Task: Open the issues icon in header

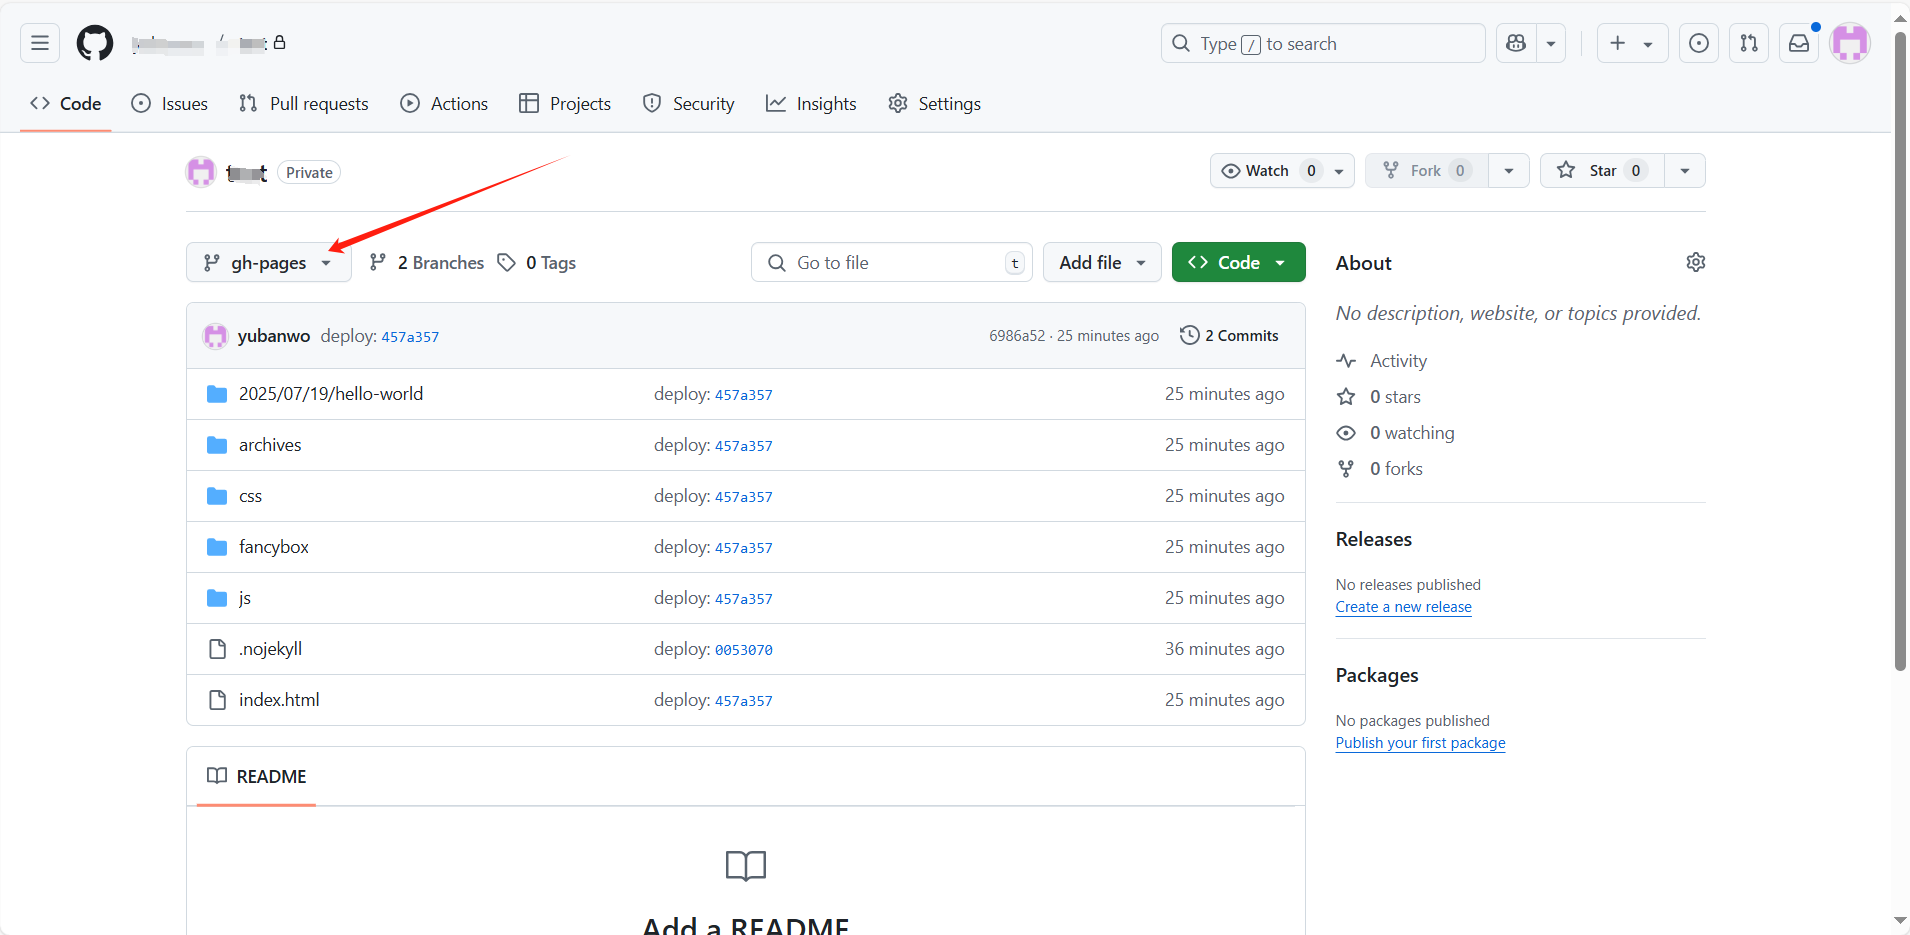Action: point(1699,43)
